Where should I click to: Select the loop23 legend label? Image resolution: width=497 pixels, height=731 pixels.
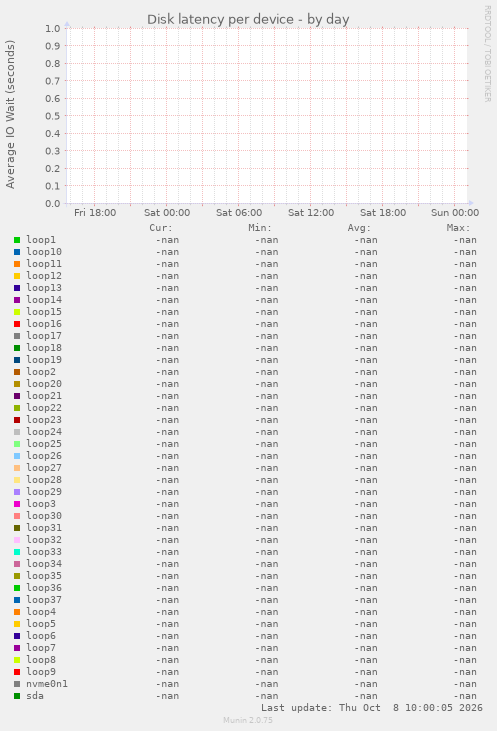[x=44, y=420]
